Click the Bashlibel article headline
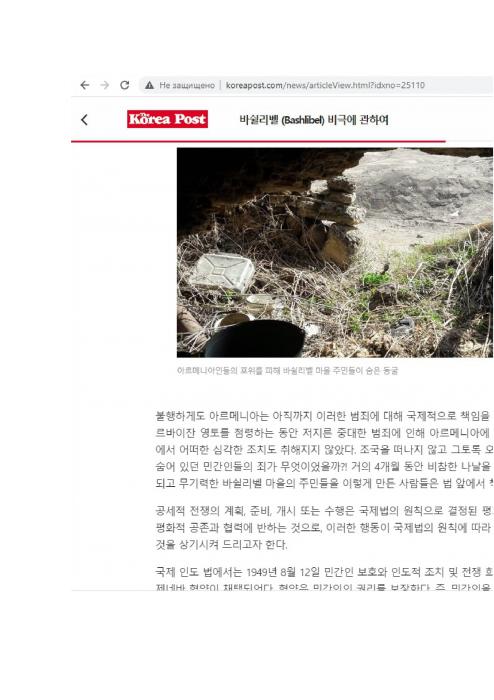The width and height of the screenshot is (494, 700). (314, 120)
